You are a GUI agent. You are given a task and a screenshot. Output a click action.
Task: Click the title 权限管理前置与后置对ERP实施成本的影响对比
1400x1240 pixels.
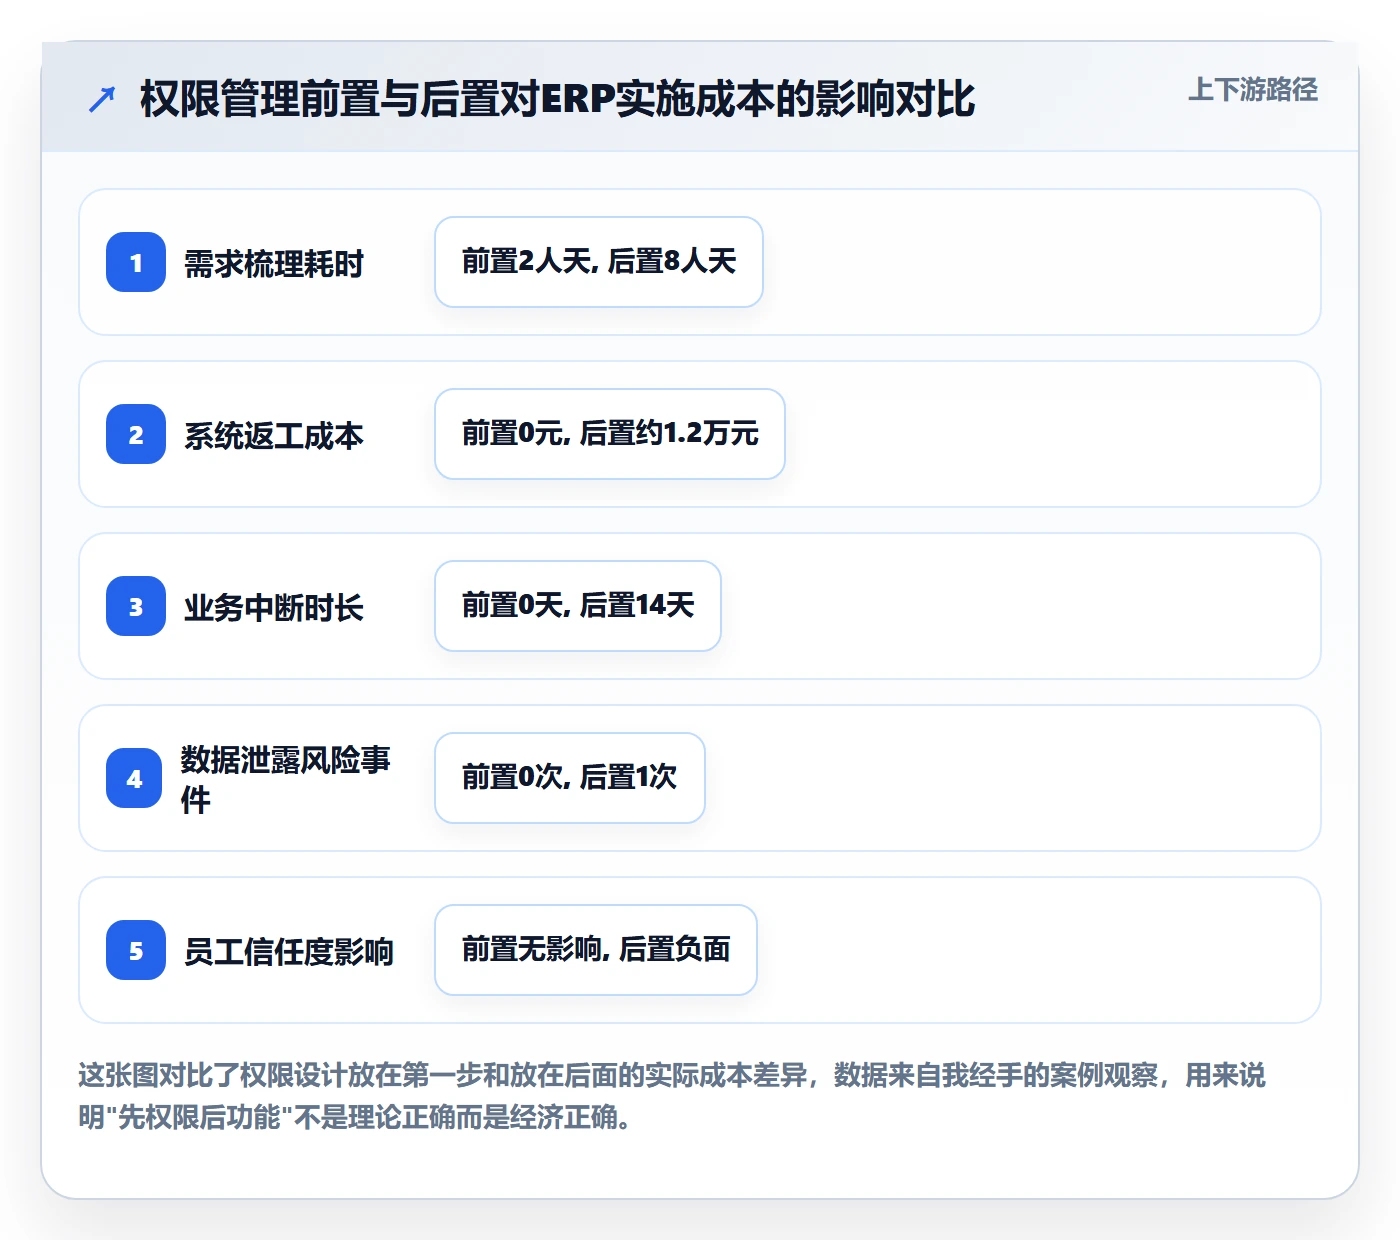tap(557, 99)
